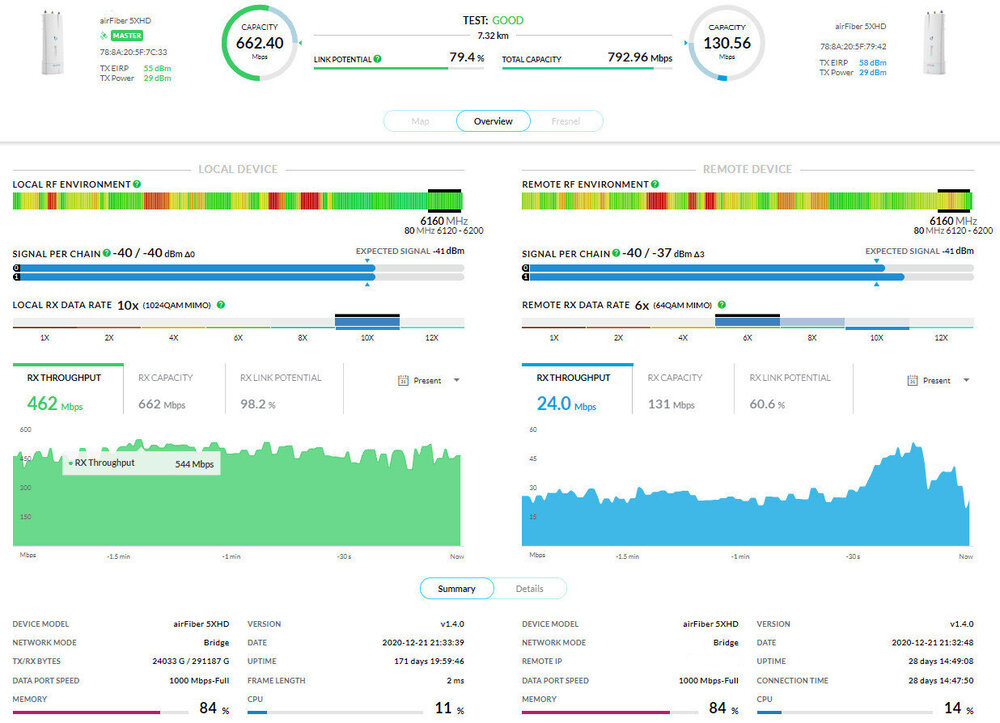Open local chart Present time dropdown
This screenshot has height=723, width=1000.
point(430,381)
